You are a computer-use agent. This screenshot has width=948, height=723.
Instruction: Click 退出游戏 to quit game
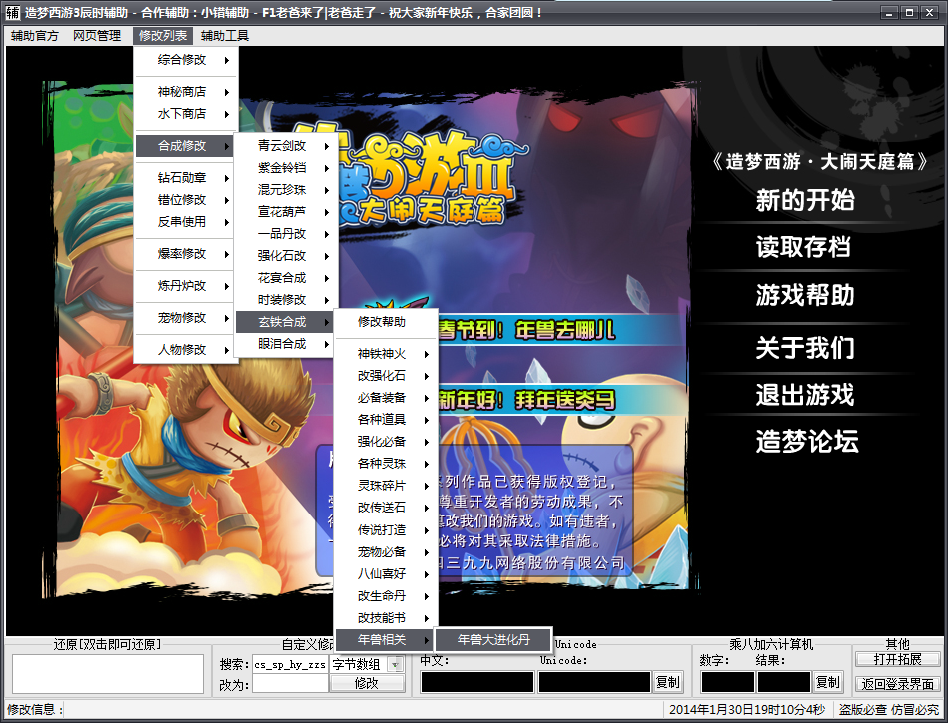click(805, 395)
